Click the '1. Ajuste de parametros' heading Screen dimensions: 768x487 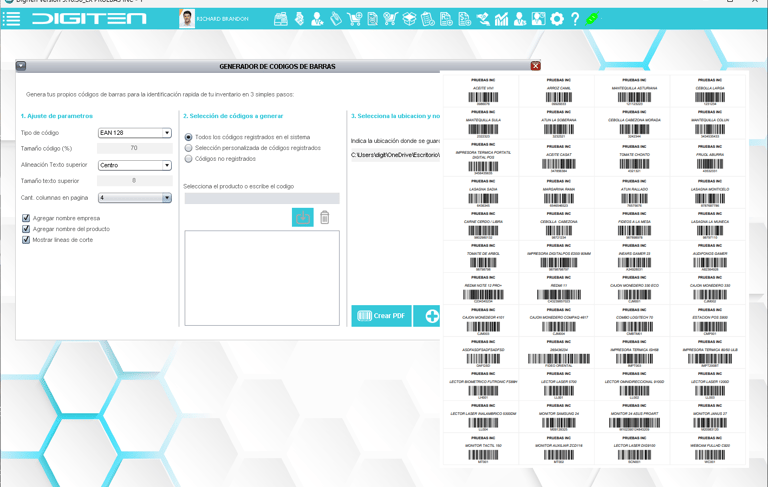coord(56,116)
